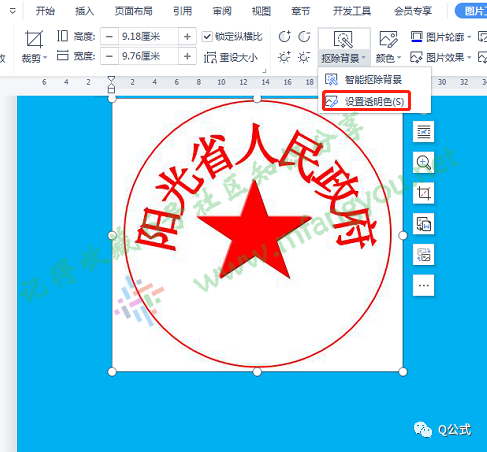Toggle the 锁定纵横比 lock aspect ratio checkbox
This screenshot has height=452, width=487.
[207, 36]
